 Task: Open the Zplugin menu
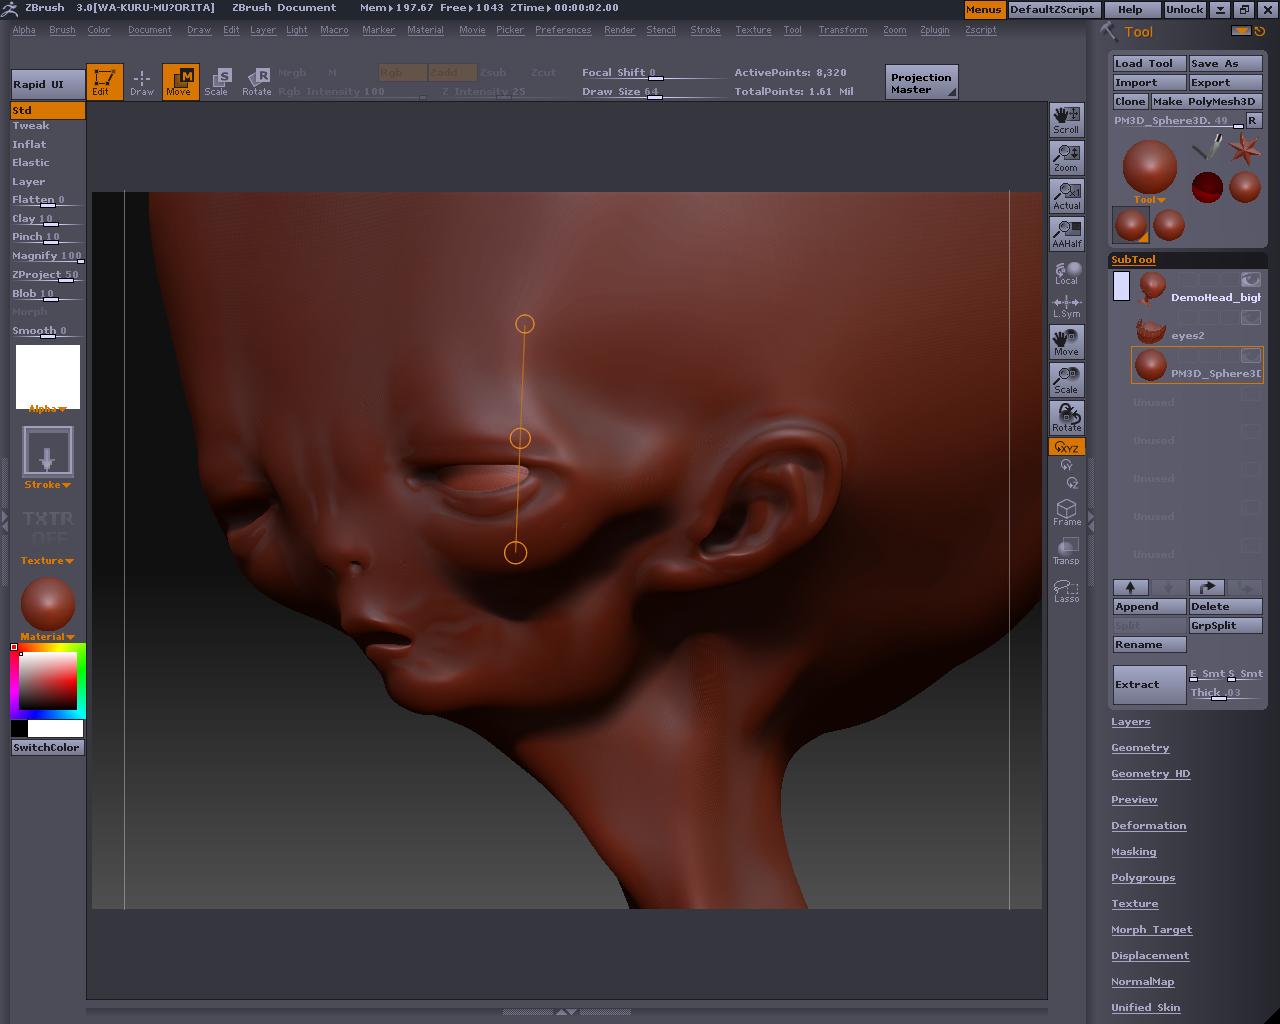pyautogui.click(x=935, y=30)
